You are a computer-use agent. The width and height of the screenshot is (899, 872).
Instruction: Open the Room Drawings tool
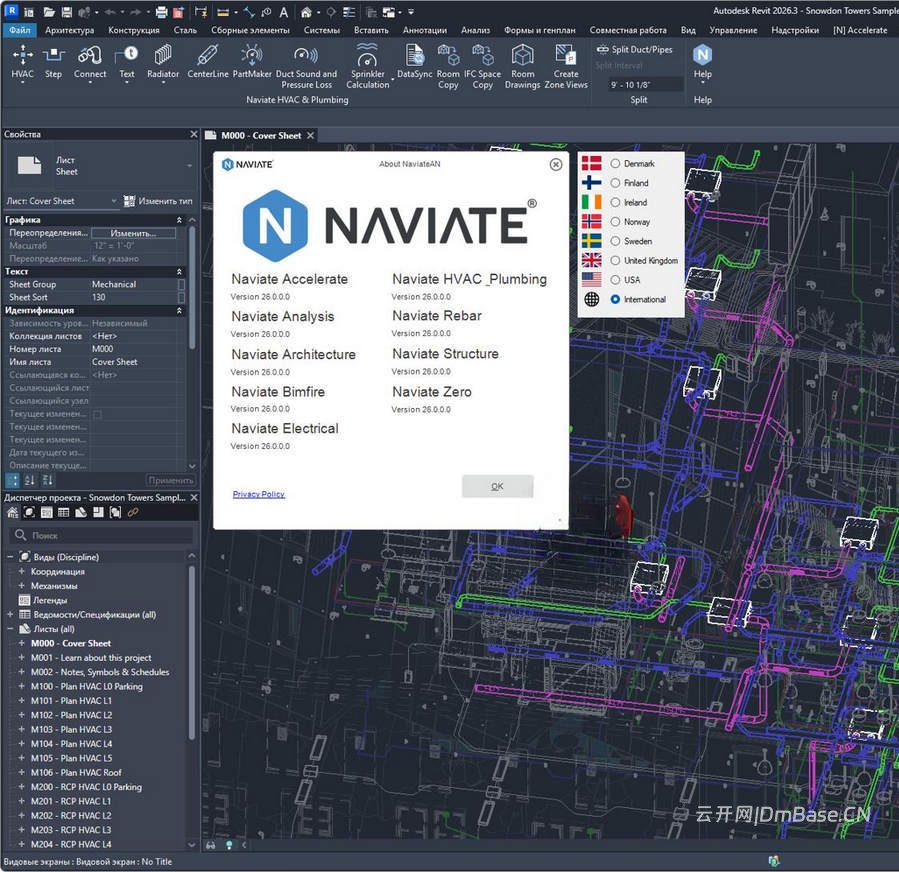point(522,67)
